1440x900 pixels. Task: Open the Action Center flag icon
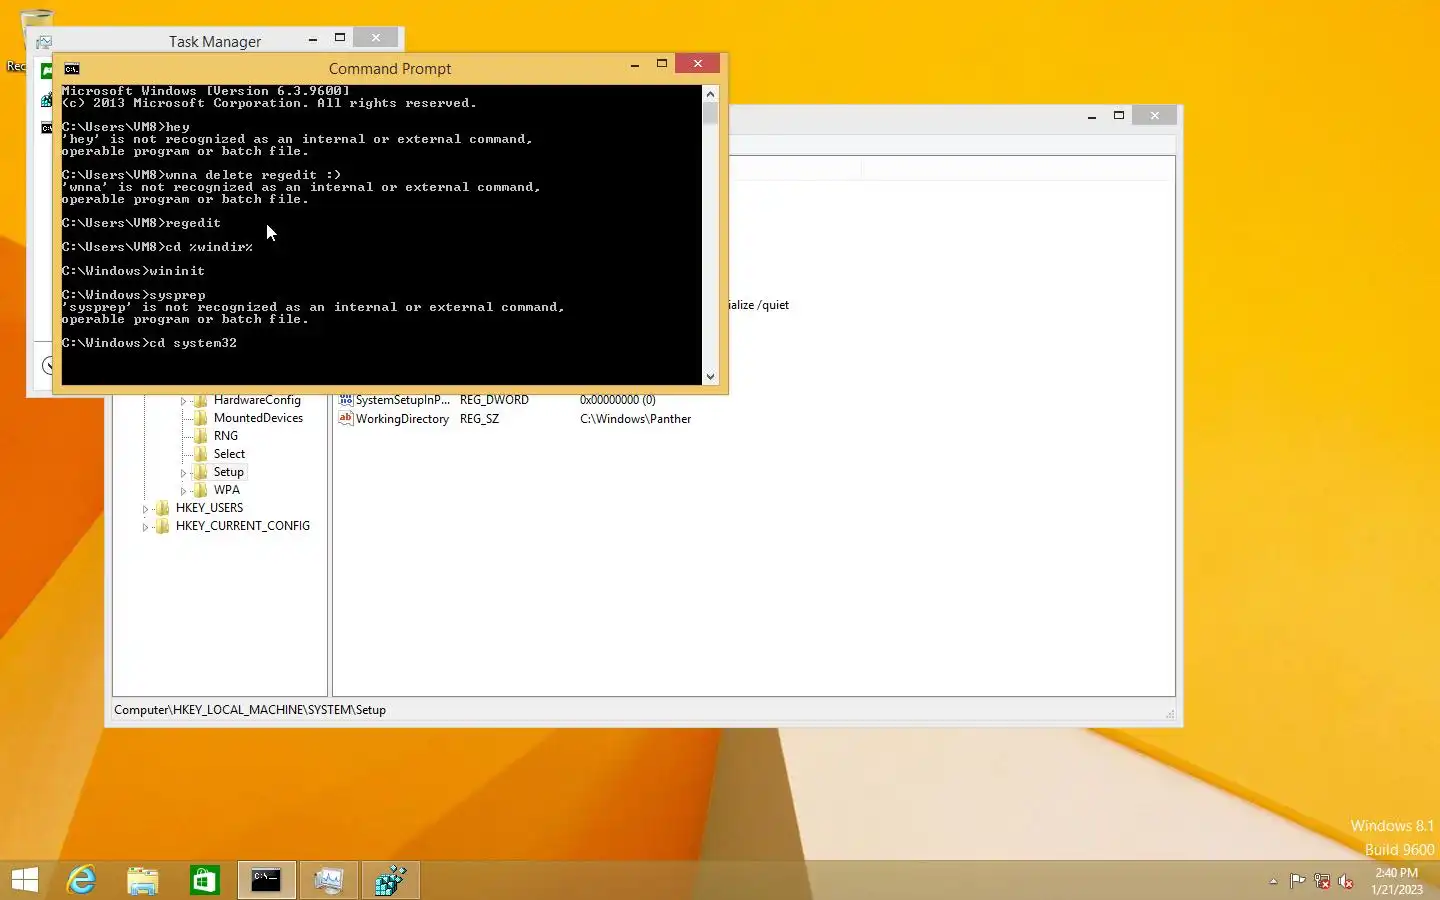point(1297,881)
